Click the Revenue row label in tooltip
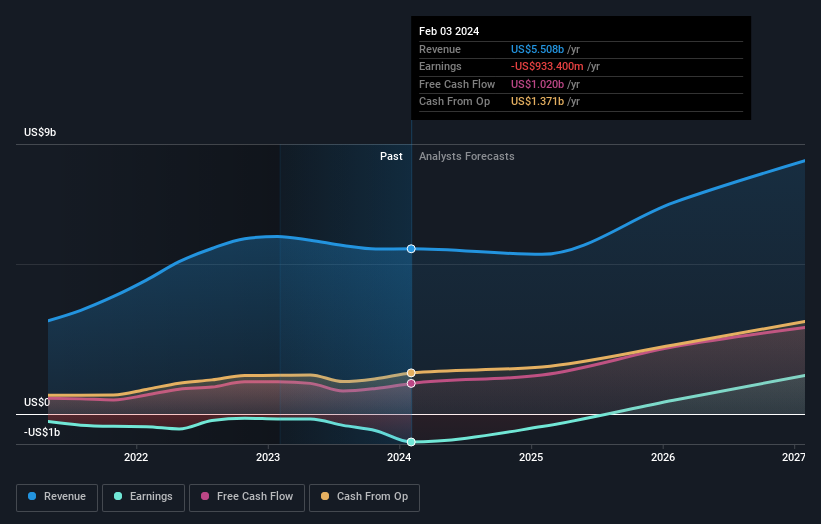This screenshot has height=524, width=821. coord(440,49)
